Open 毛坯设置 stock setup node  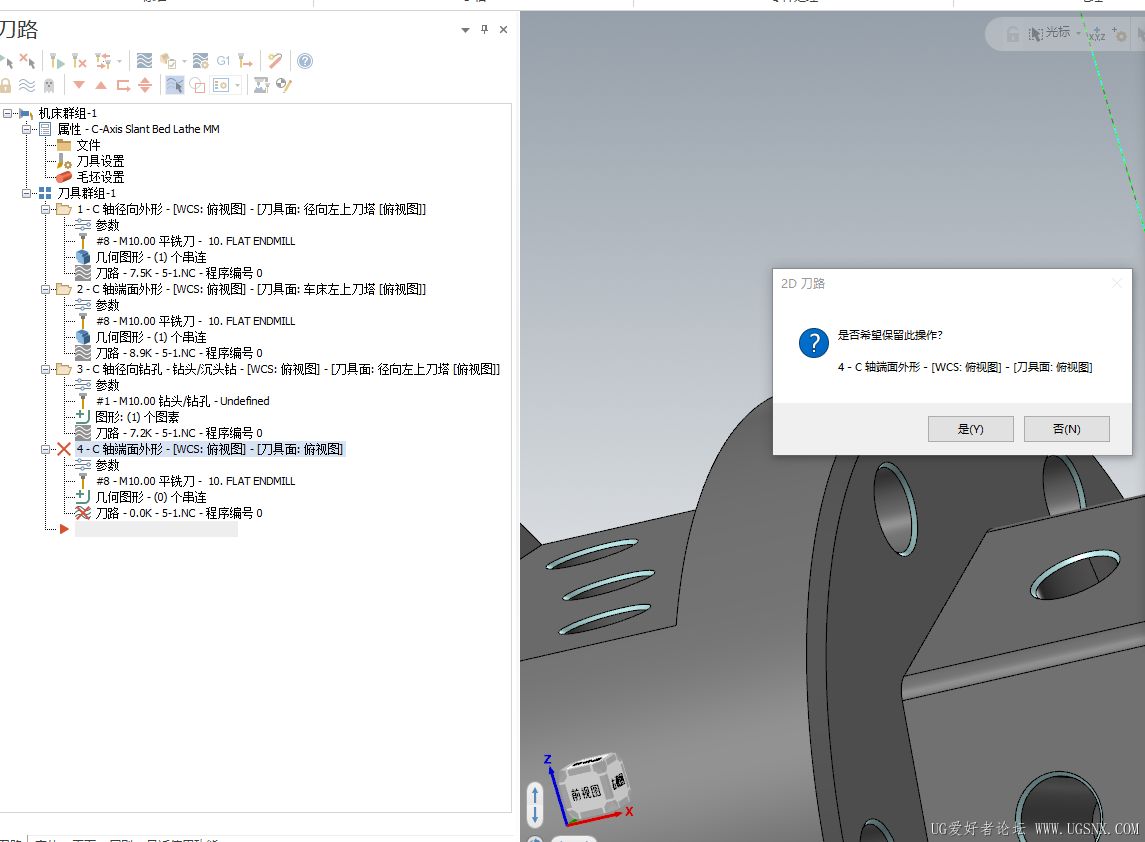tap(100, 177)
